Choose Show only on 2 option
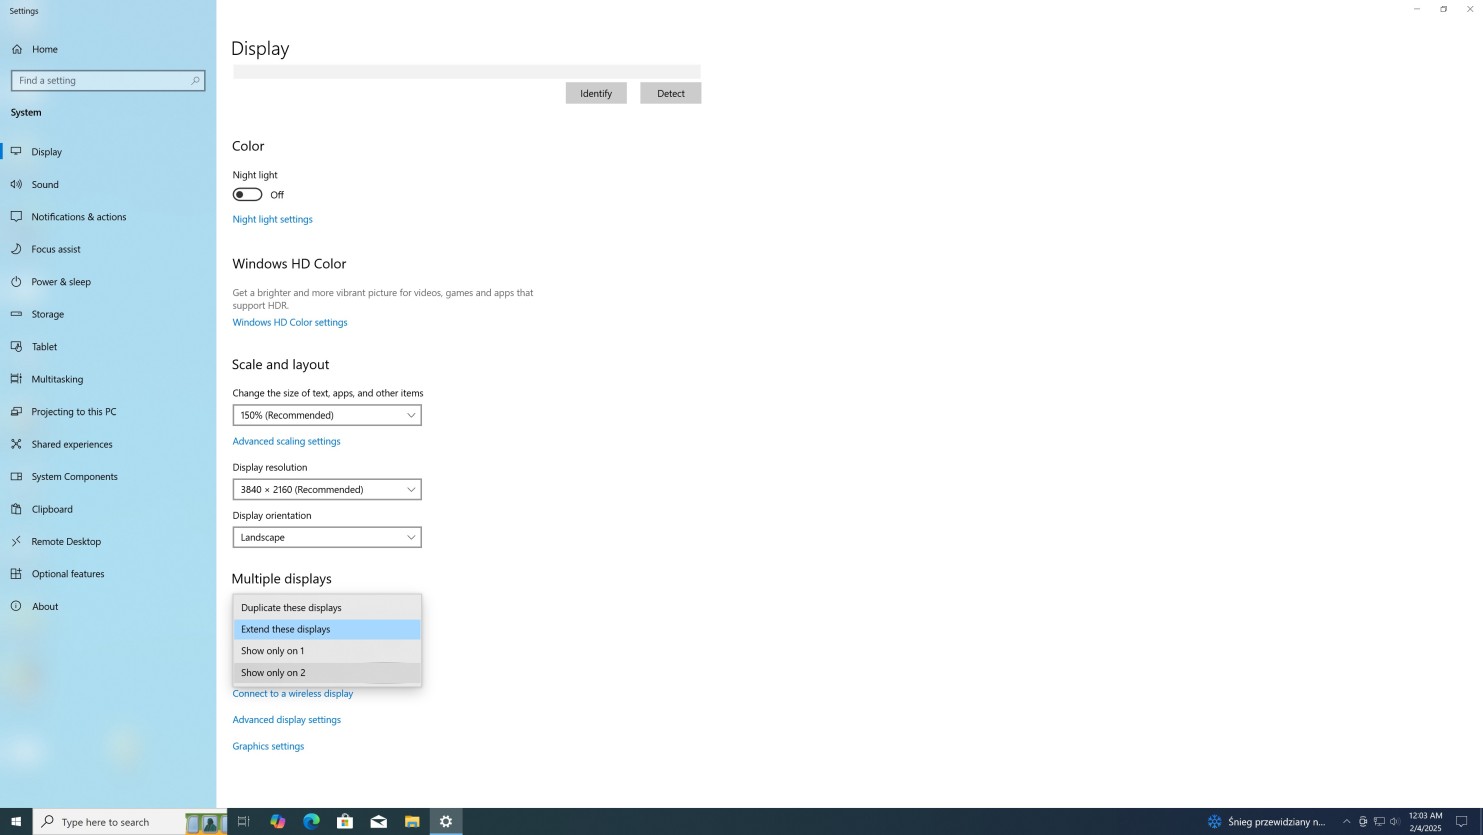This screenshot has width=1483, height=835. click(327, 673)
